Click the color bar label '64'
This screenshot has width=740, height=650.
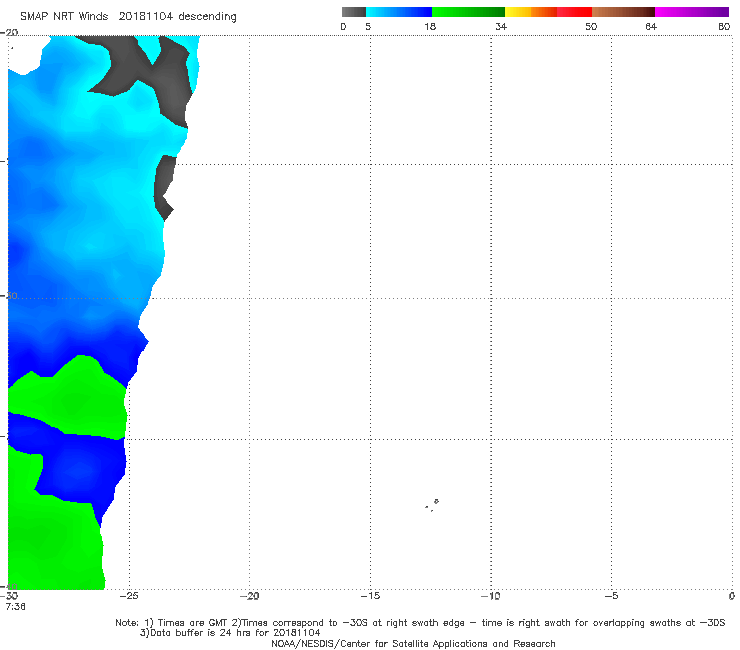tap(651, 27)
